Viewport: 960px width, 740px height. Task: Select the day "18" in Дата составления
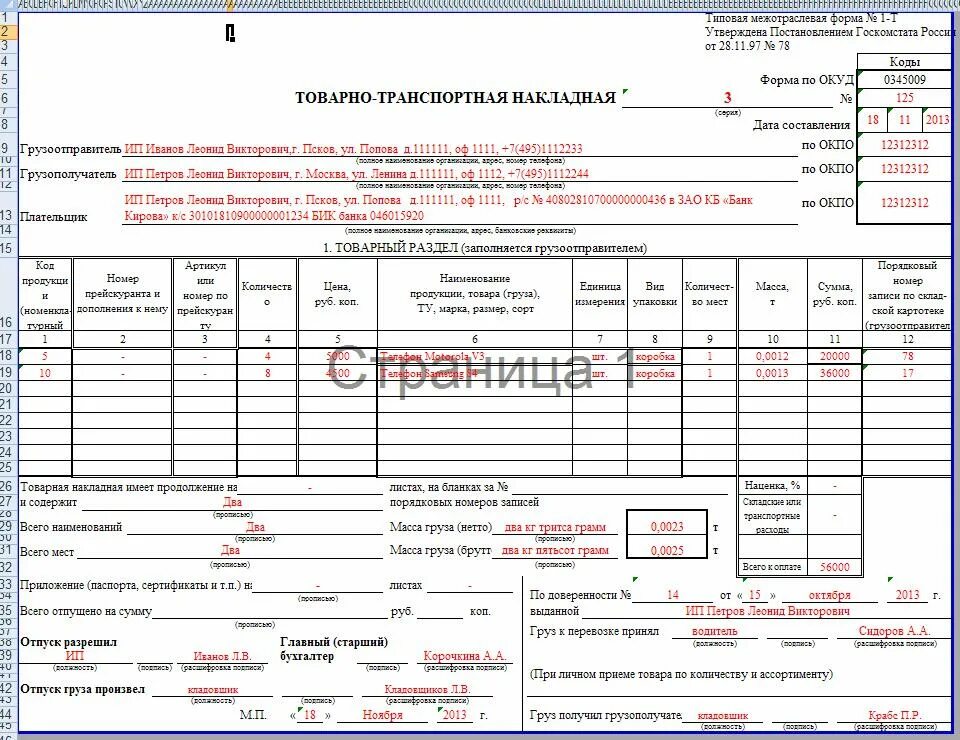coord(873,120)
